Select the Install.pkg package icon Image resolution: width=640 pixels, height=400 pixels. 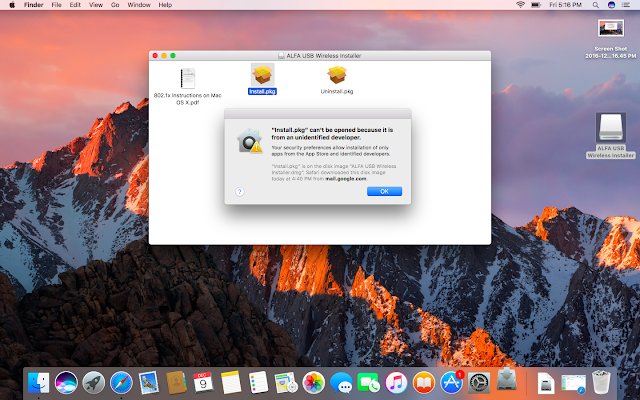pyautogui.click(x=263, y=75)
